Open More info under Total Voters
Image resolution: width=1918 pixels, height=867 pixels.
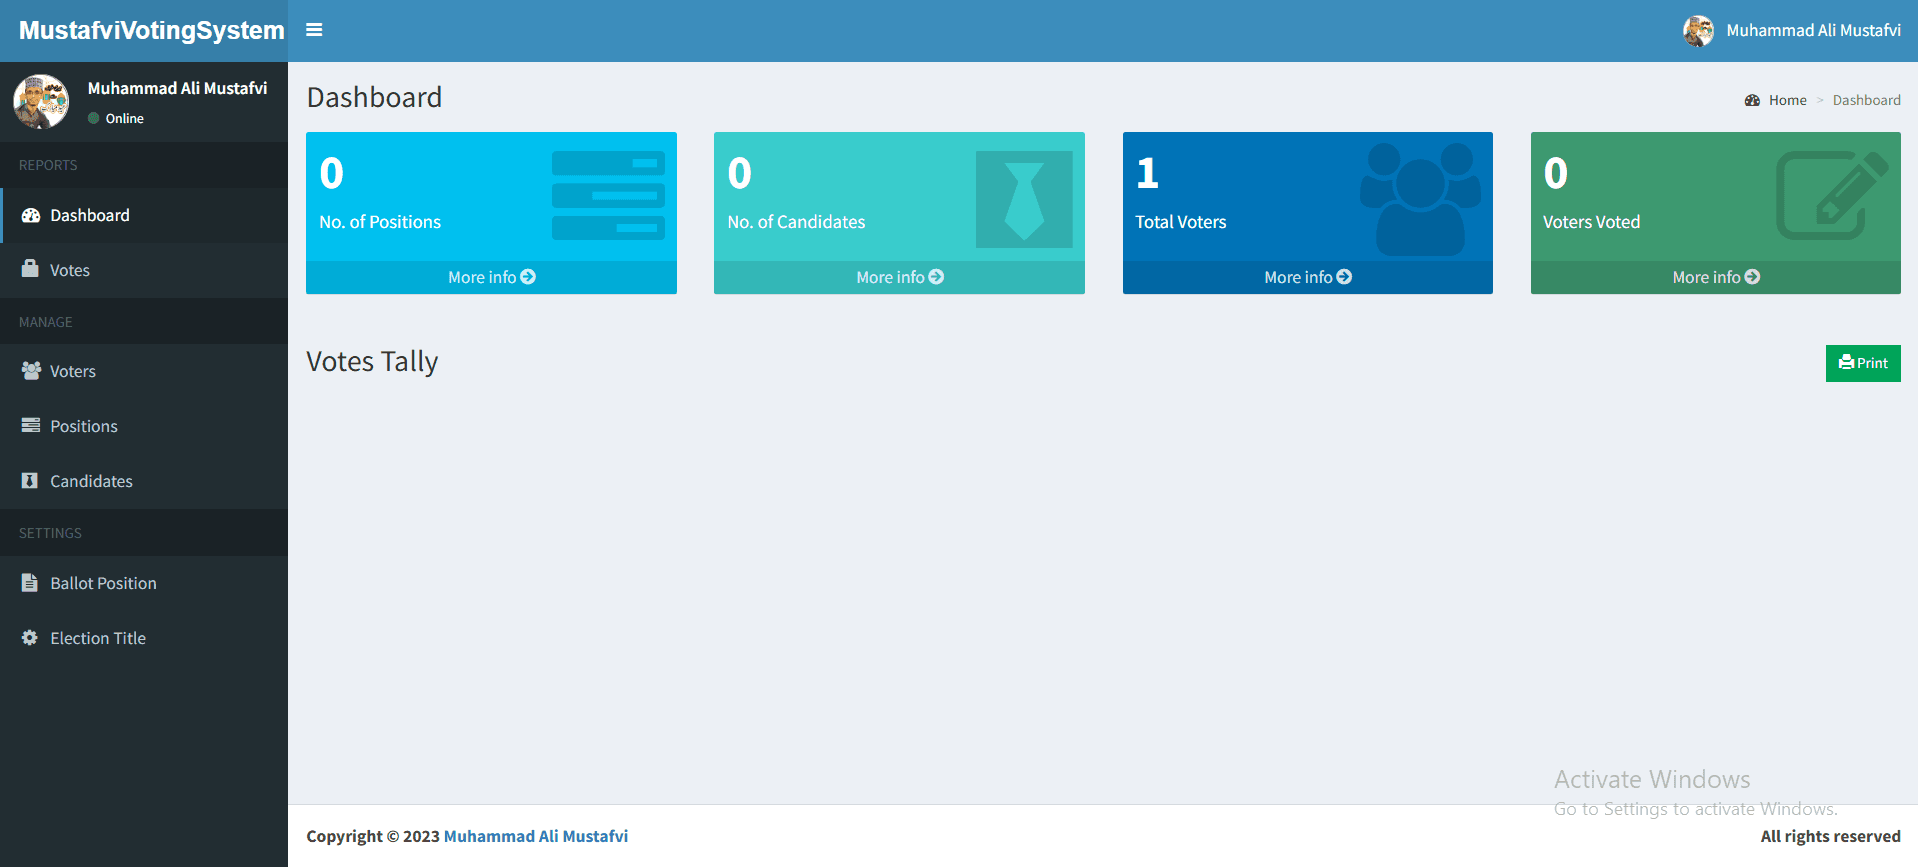coord(1307,277)
